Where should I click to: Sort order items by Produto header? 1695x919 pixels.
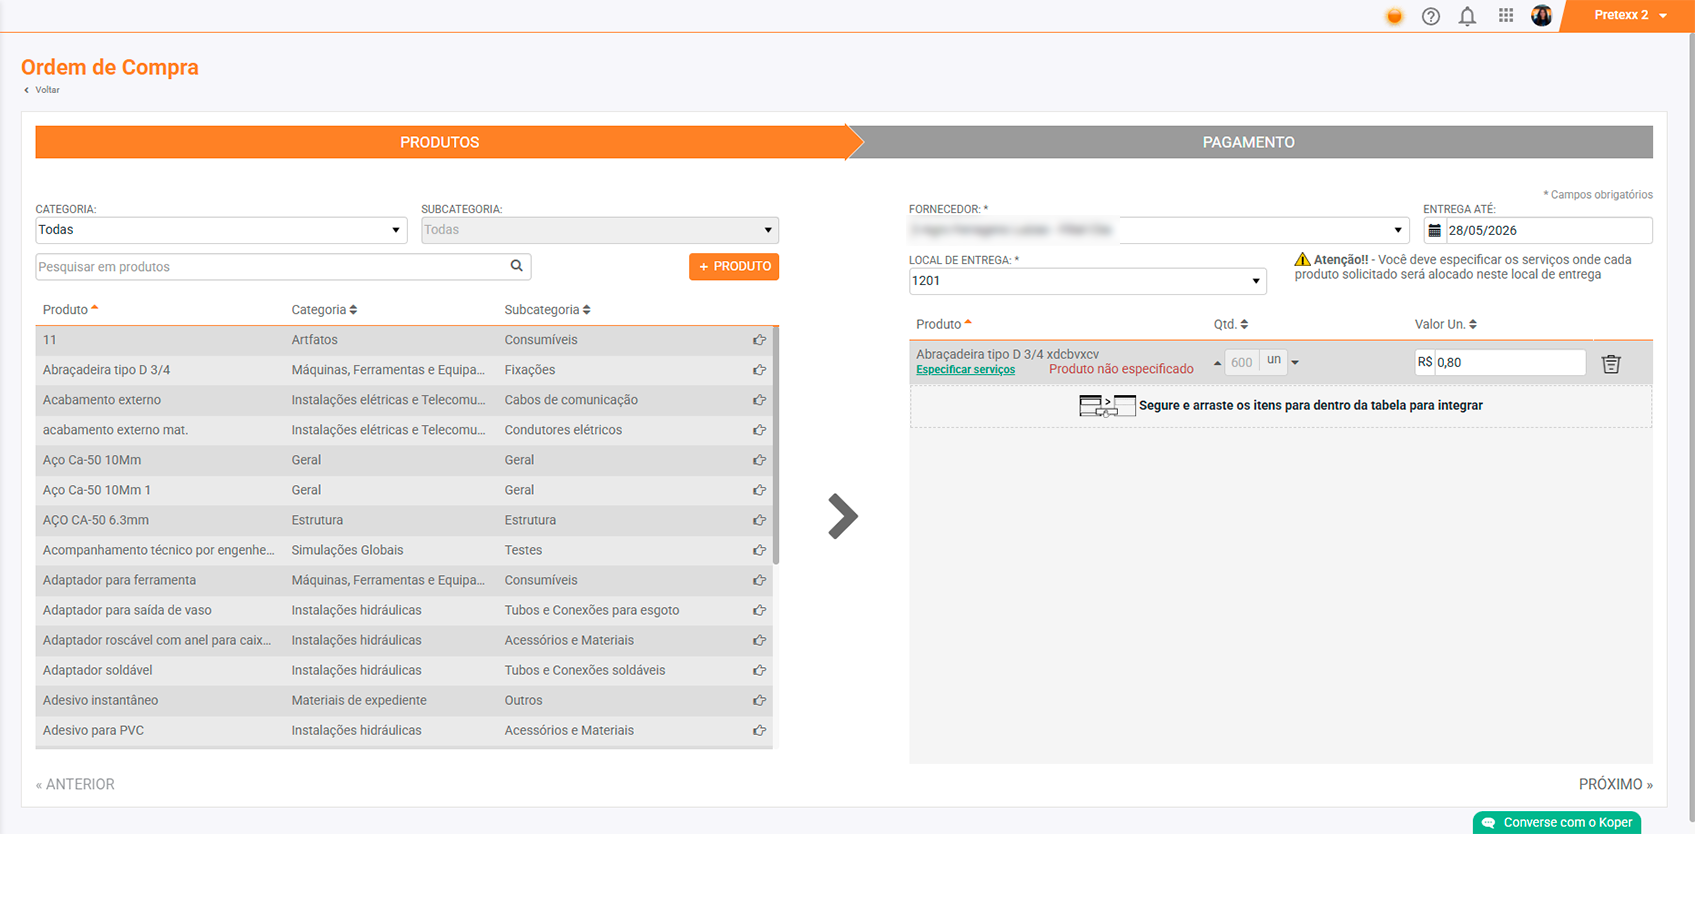click(x=944, y=324)
